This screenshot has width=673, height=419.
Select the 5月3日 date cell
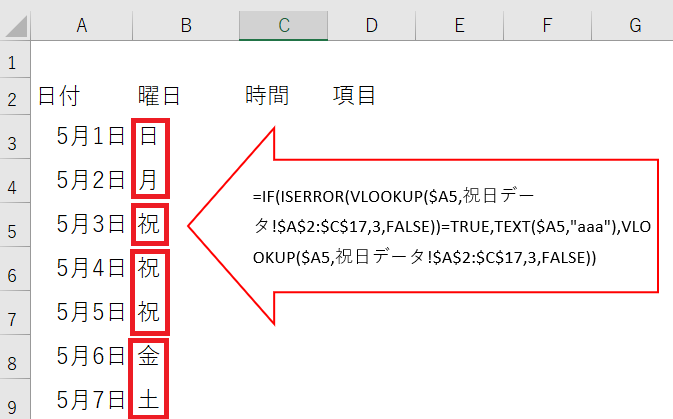click(82, 225)
